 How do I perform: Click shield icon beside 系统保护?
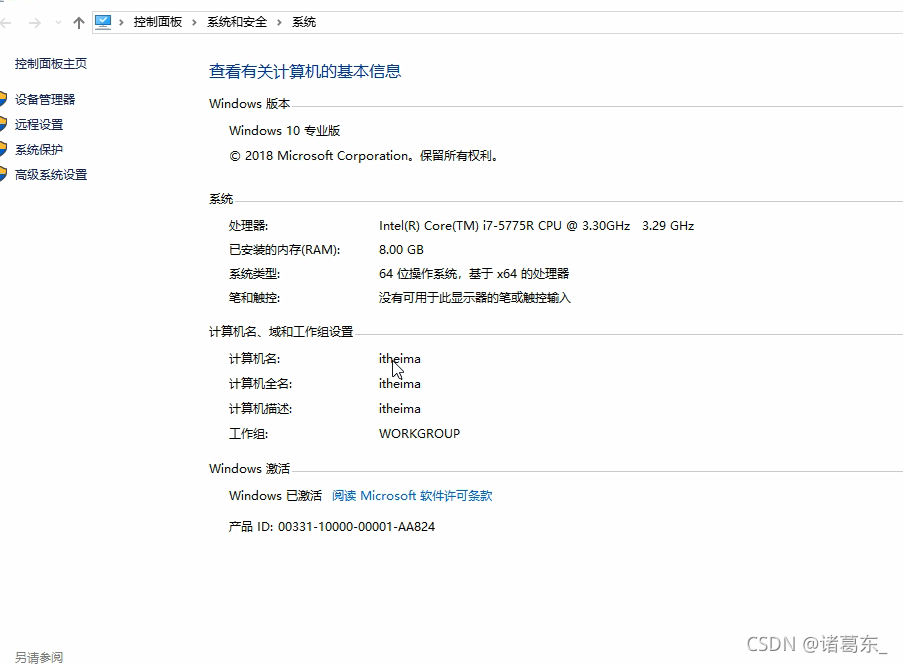click(3, 149)
